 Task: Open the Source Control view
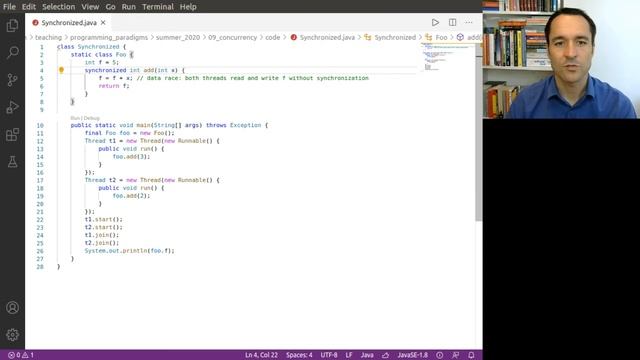coord(12,80)
